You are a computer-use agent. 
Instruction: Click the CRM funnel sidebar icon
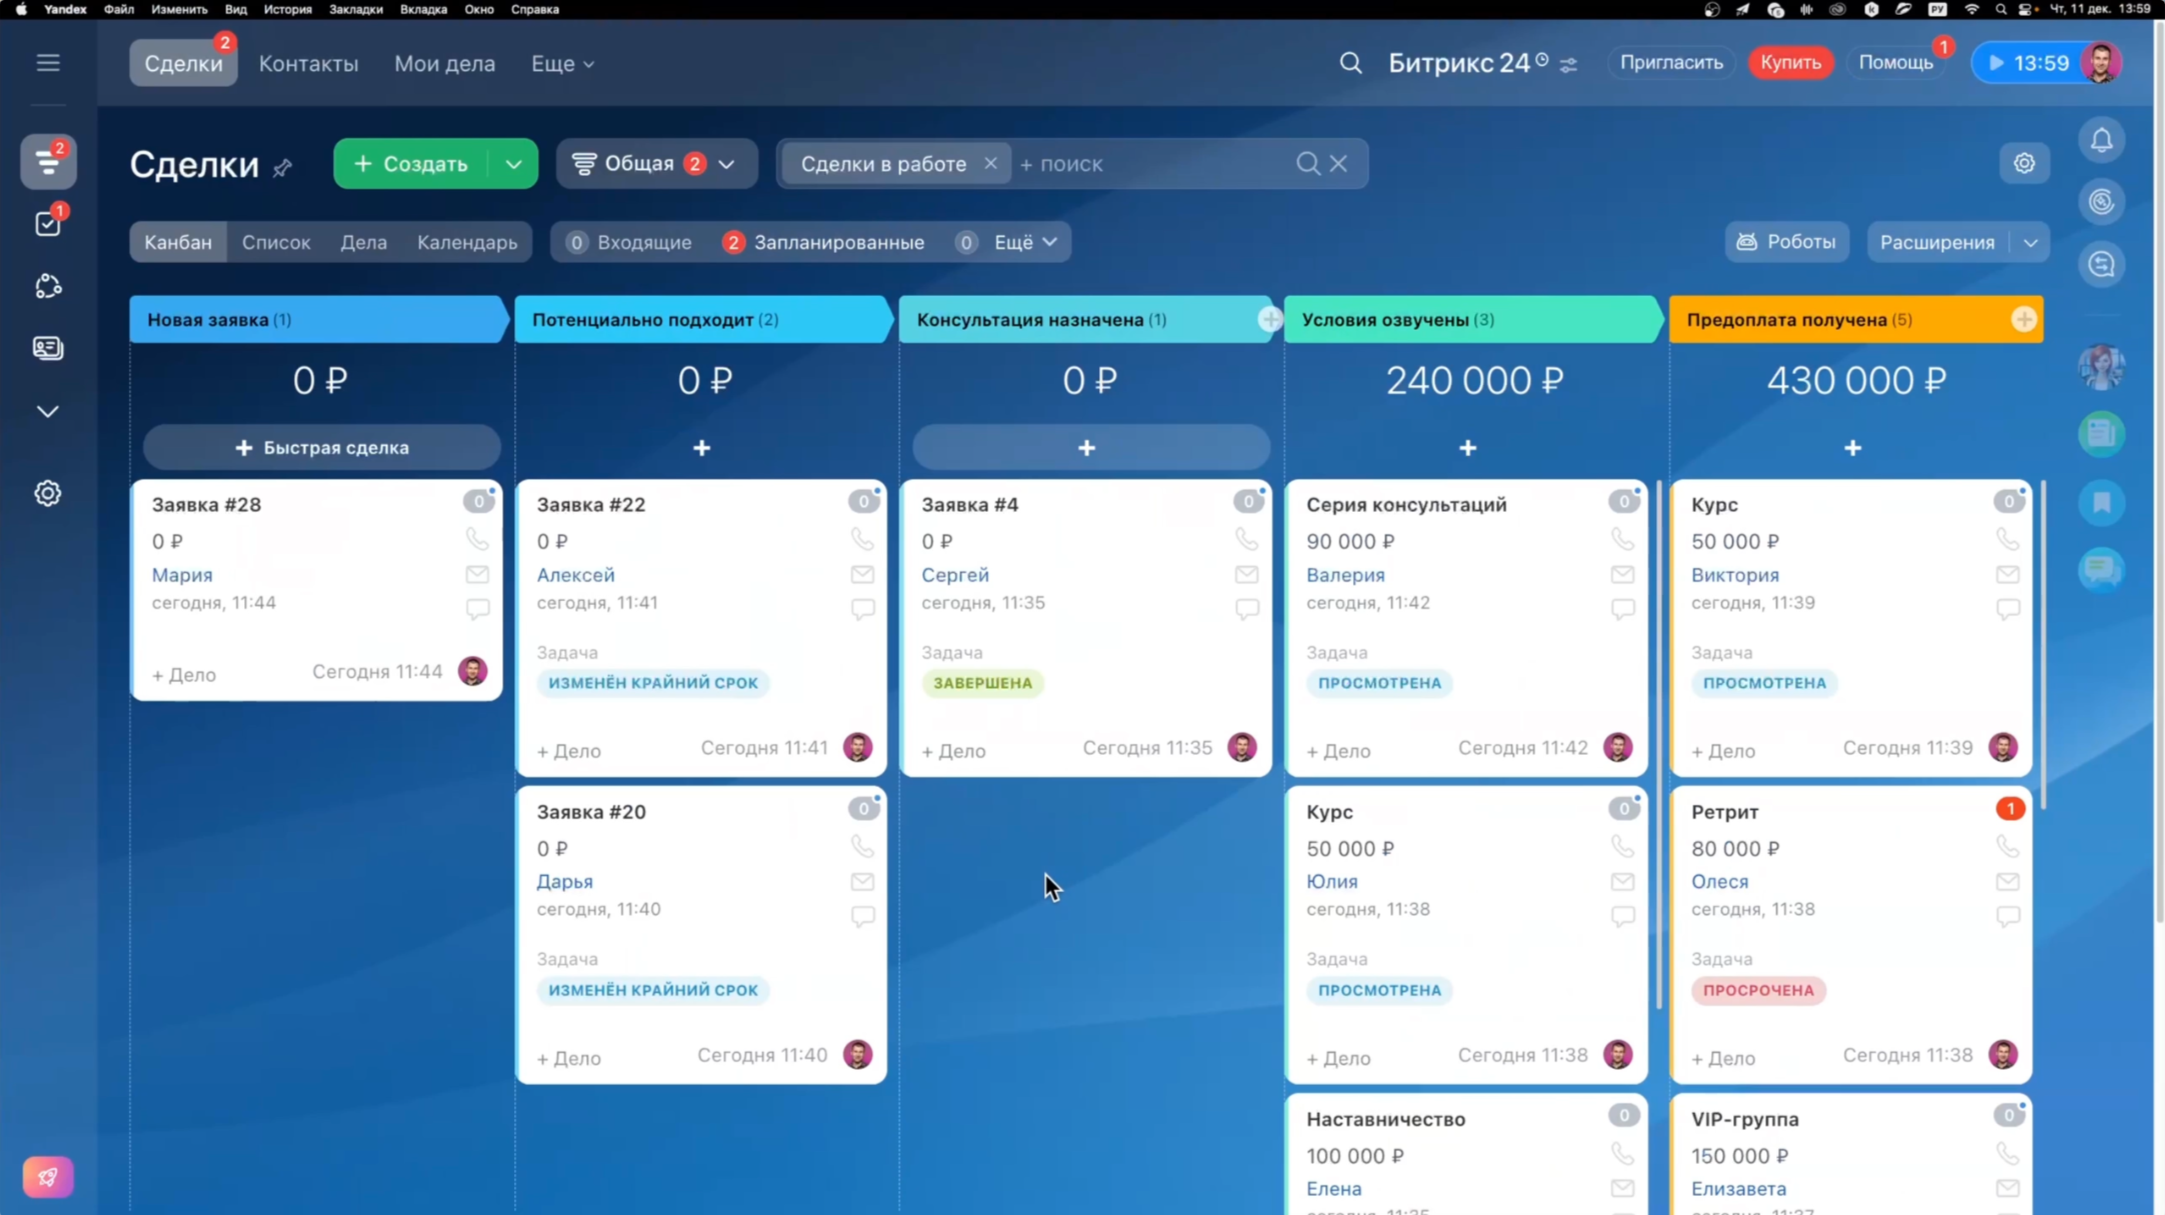coord(48,162)
